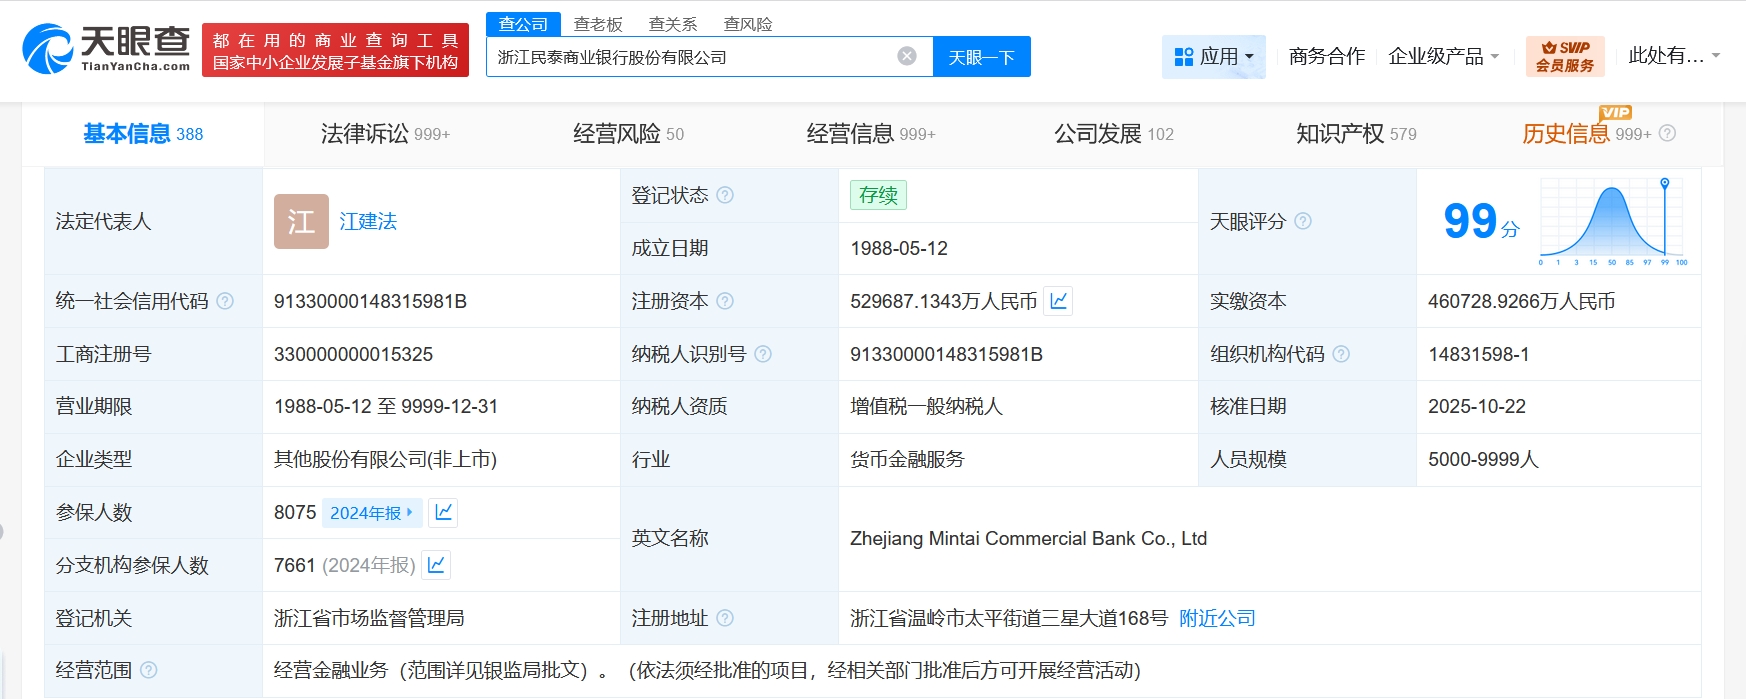Open registered capital trend chart icon
This screenshot has width=1746, height=699.
point(1058,301)
